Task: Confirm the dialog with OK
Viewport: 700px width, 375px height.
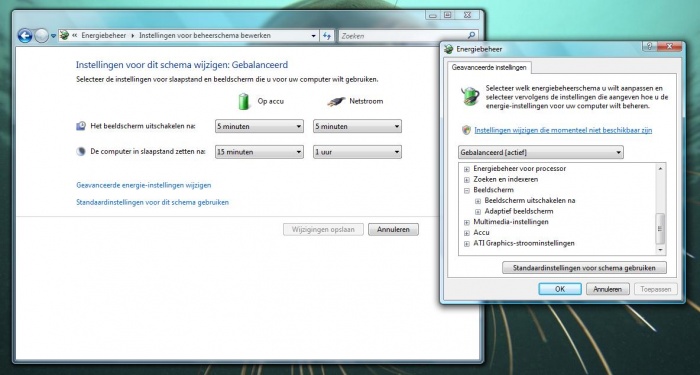Action: [560, 289]
